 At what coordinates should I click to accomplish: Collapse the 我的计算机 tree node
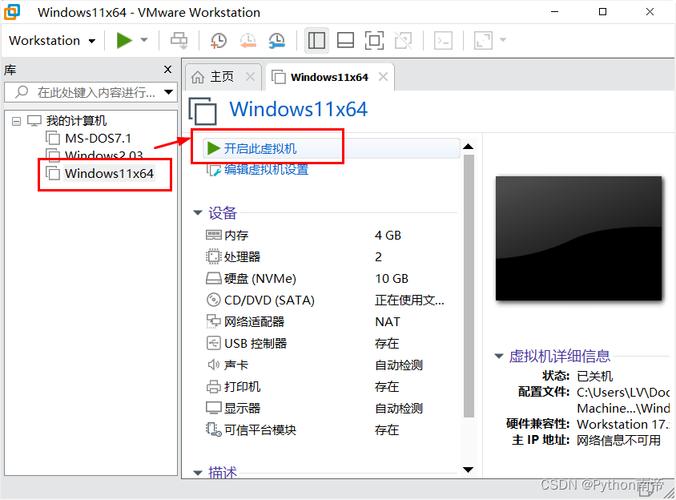tap(16, 121)
